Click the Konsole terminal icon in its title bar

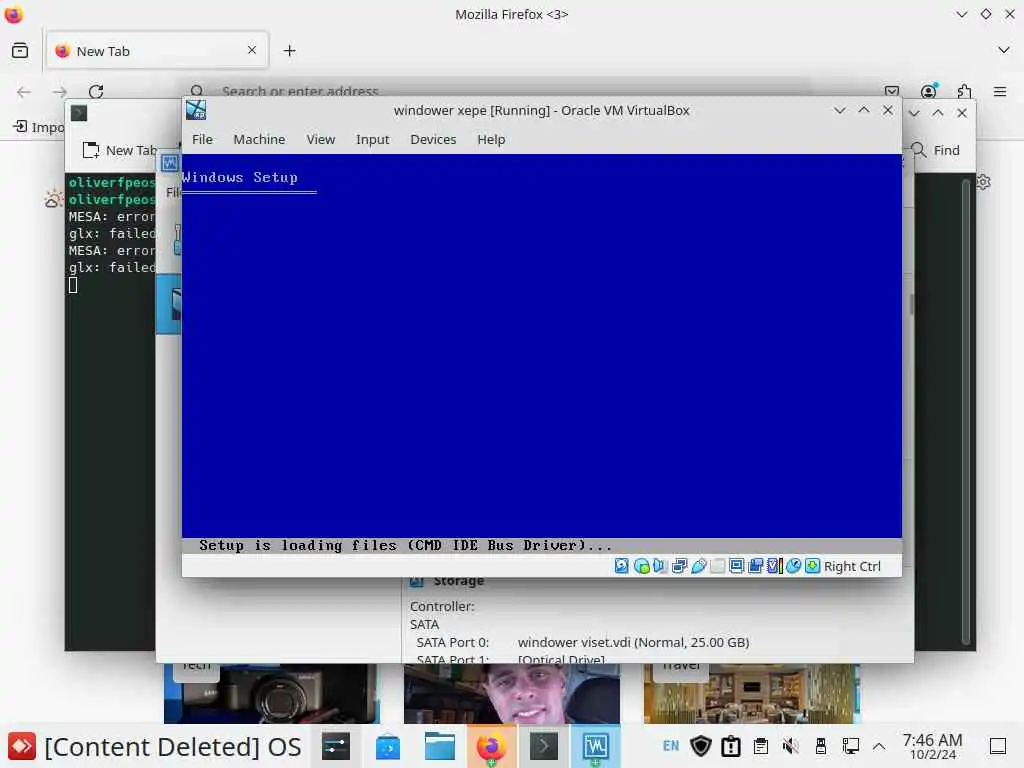(79, 113)
